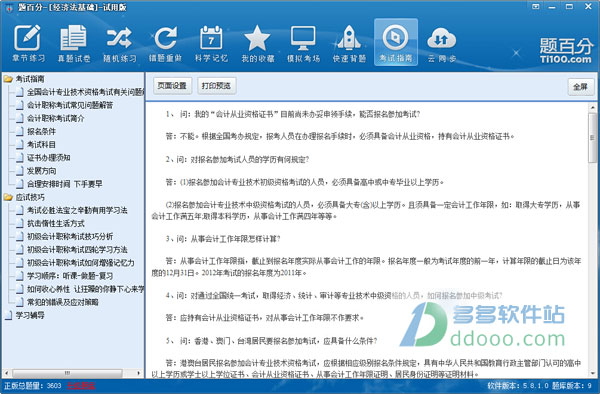
Task: Start 随机练习 shuffle practice
Action: point(120,42)
